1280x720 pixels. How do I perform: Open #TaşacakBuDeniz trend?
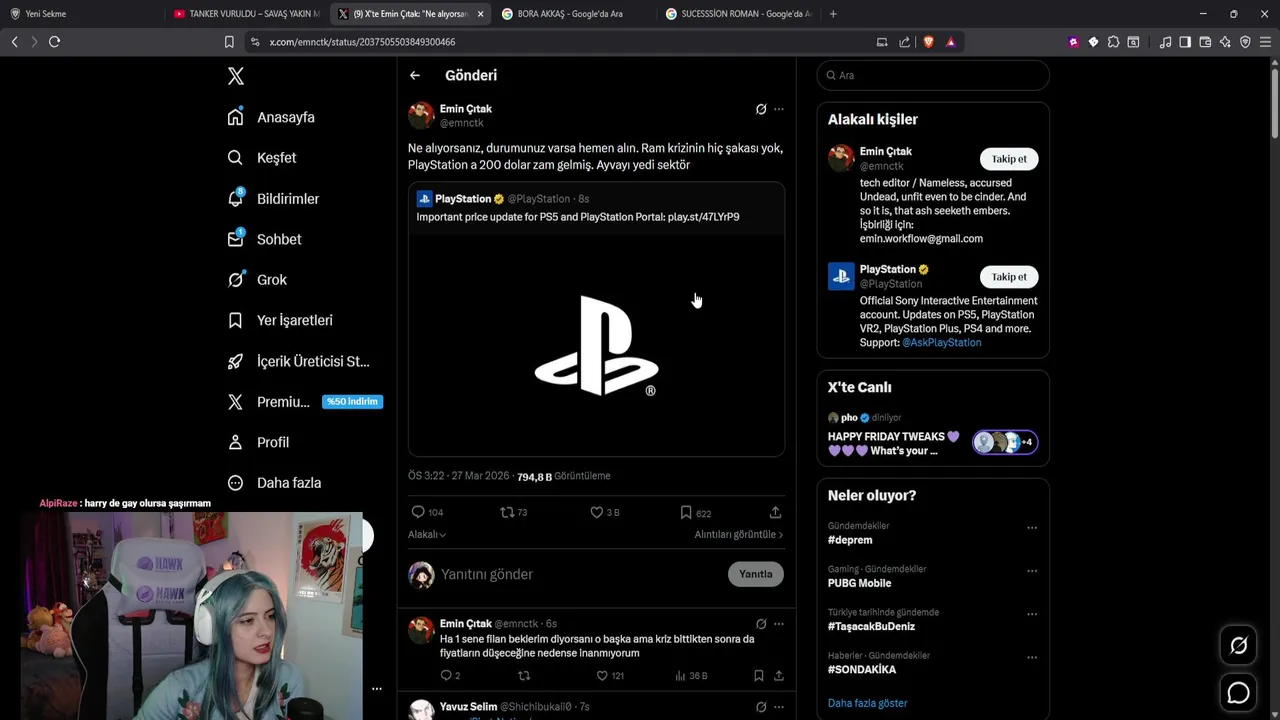[x=871, y=627]
